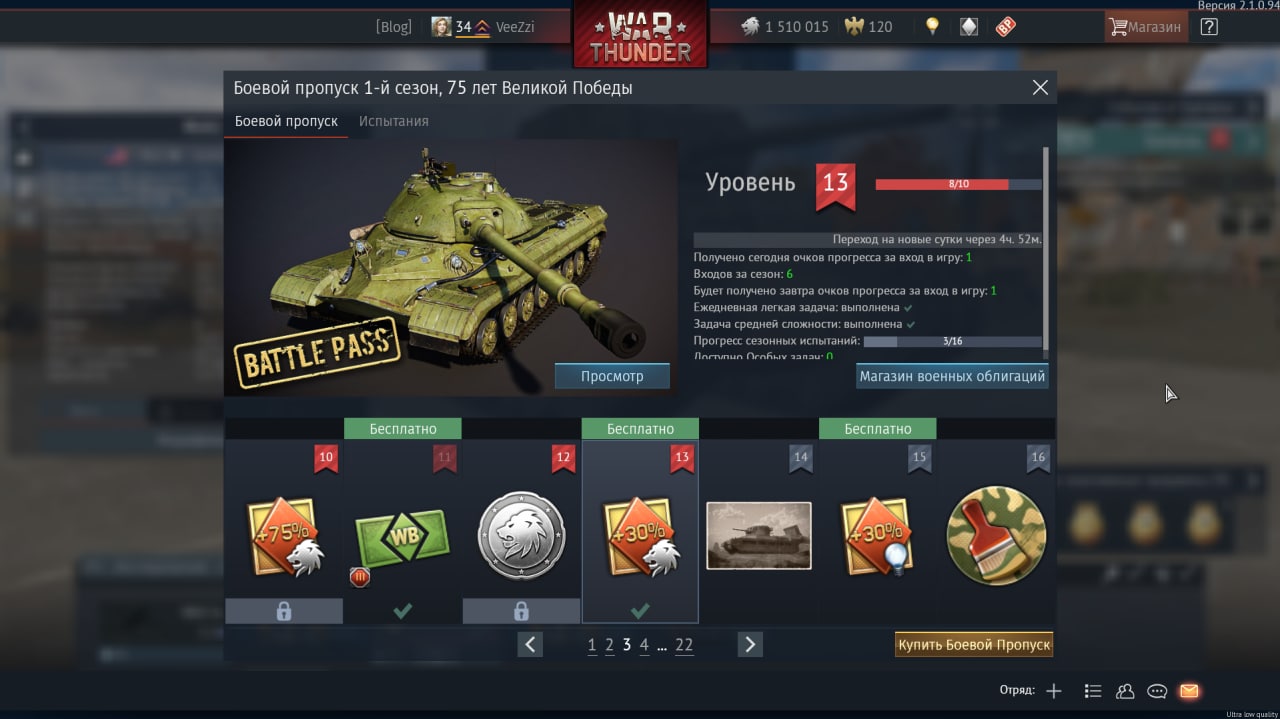Jump to rewards page 22

684,645
